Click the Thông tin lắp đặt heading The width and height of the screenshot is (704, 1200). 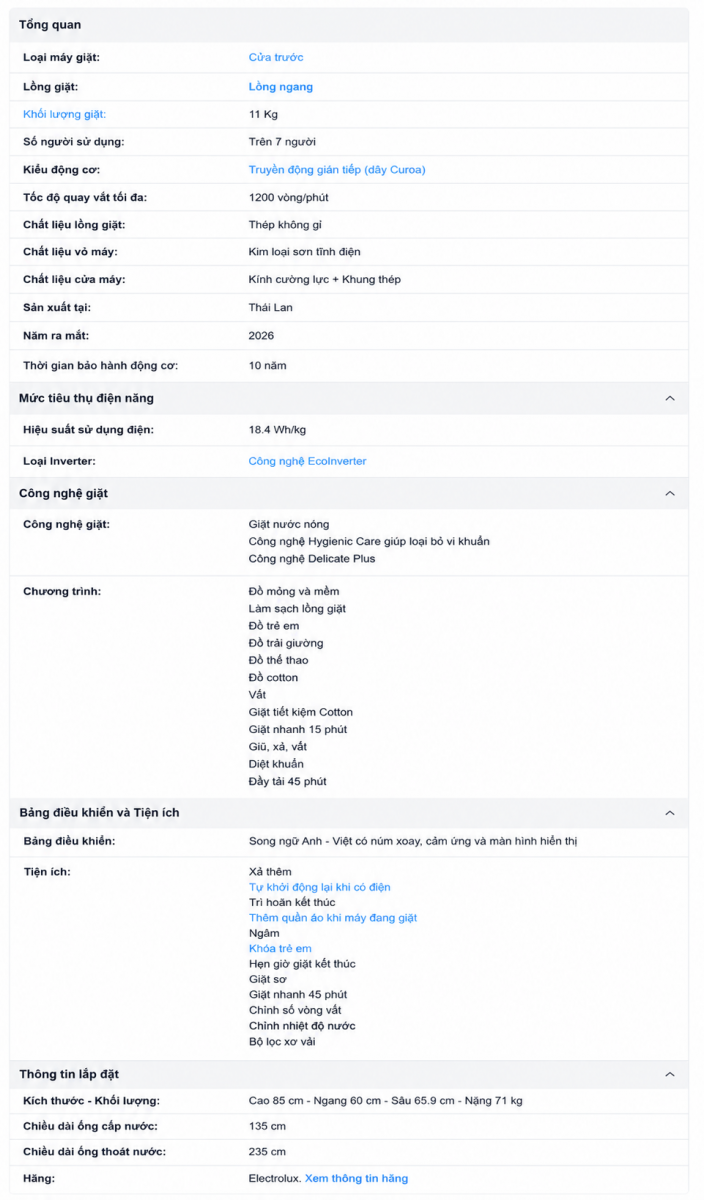point(69,1074)
